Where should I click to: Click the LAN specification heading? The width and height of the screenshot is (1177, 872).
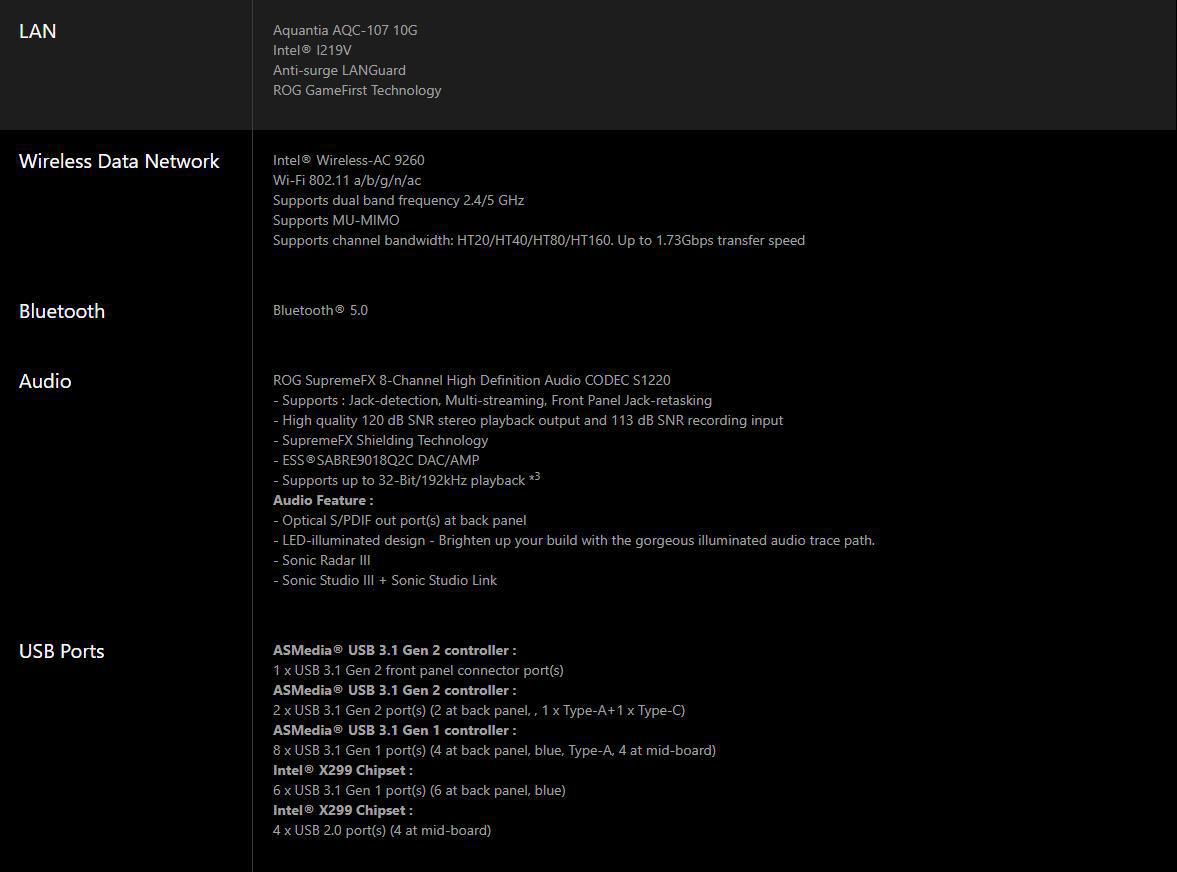click(x=38, y=31)
